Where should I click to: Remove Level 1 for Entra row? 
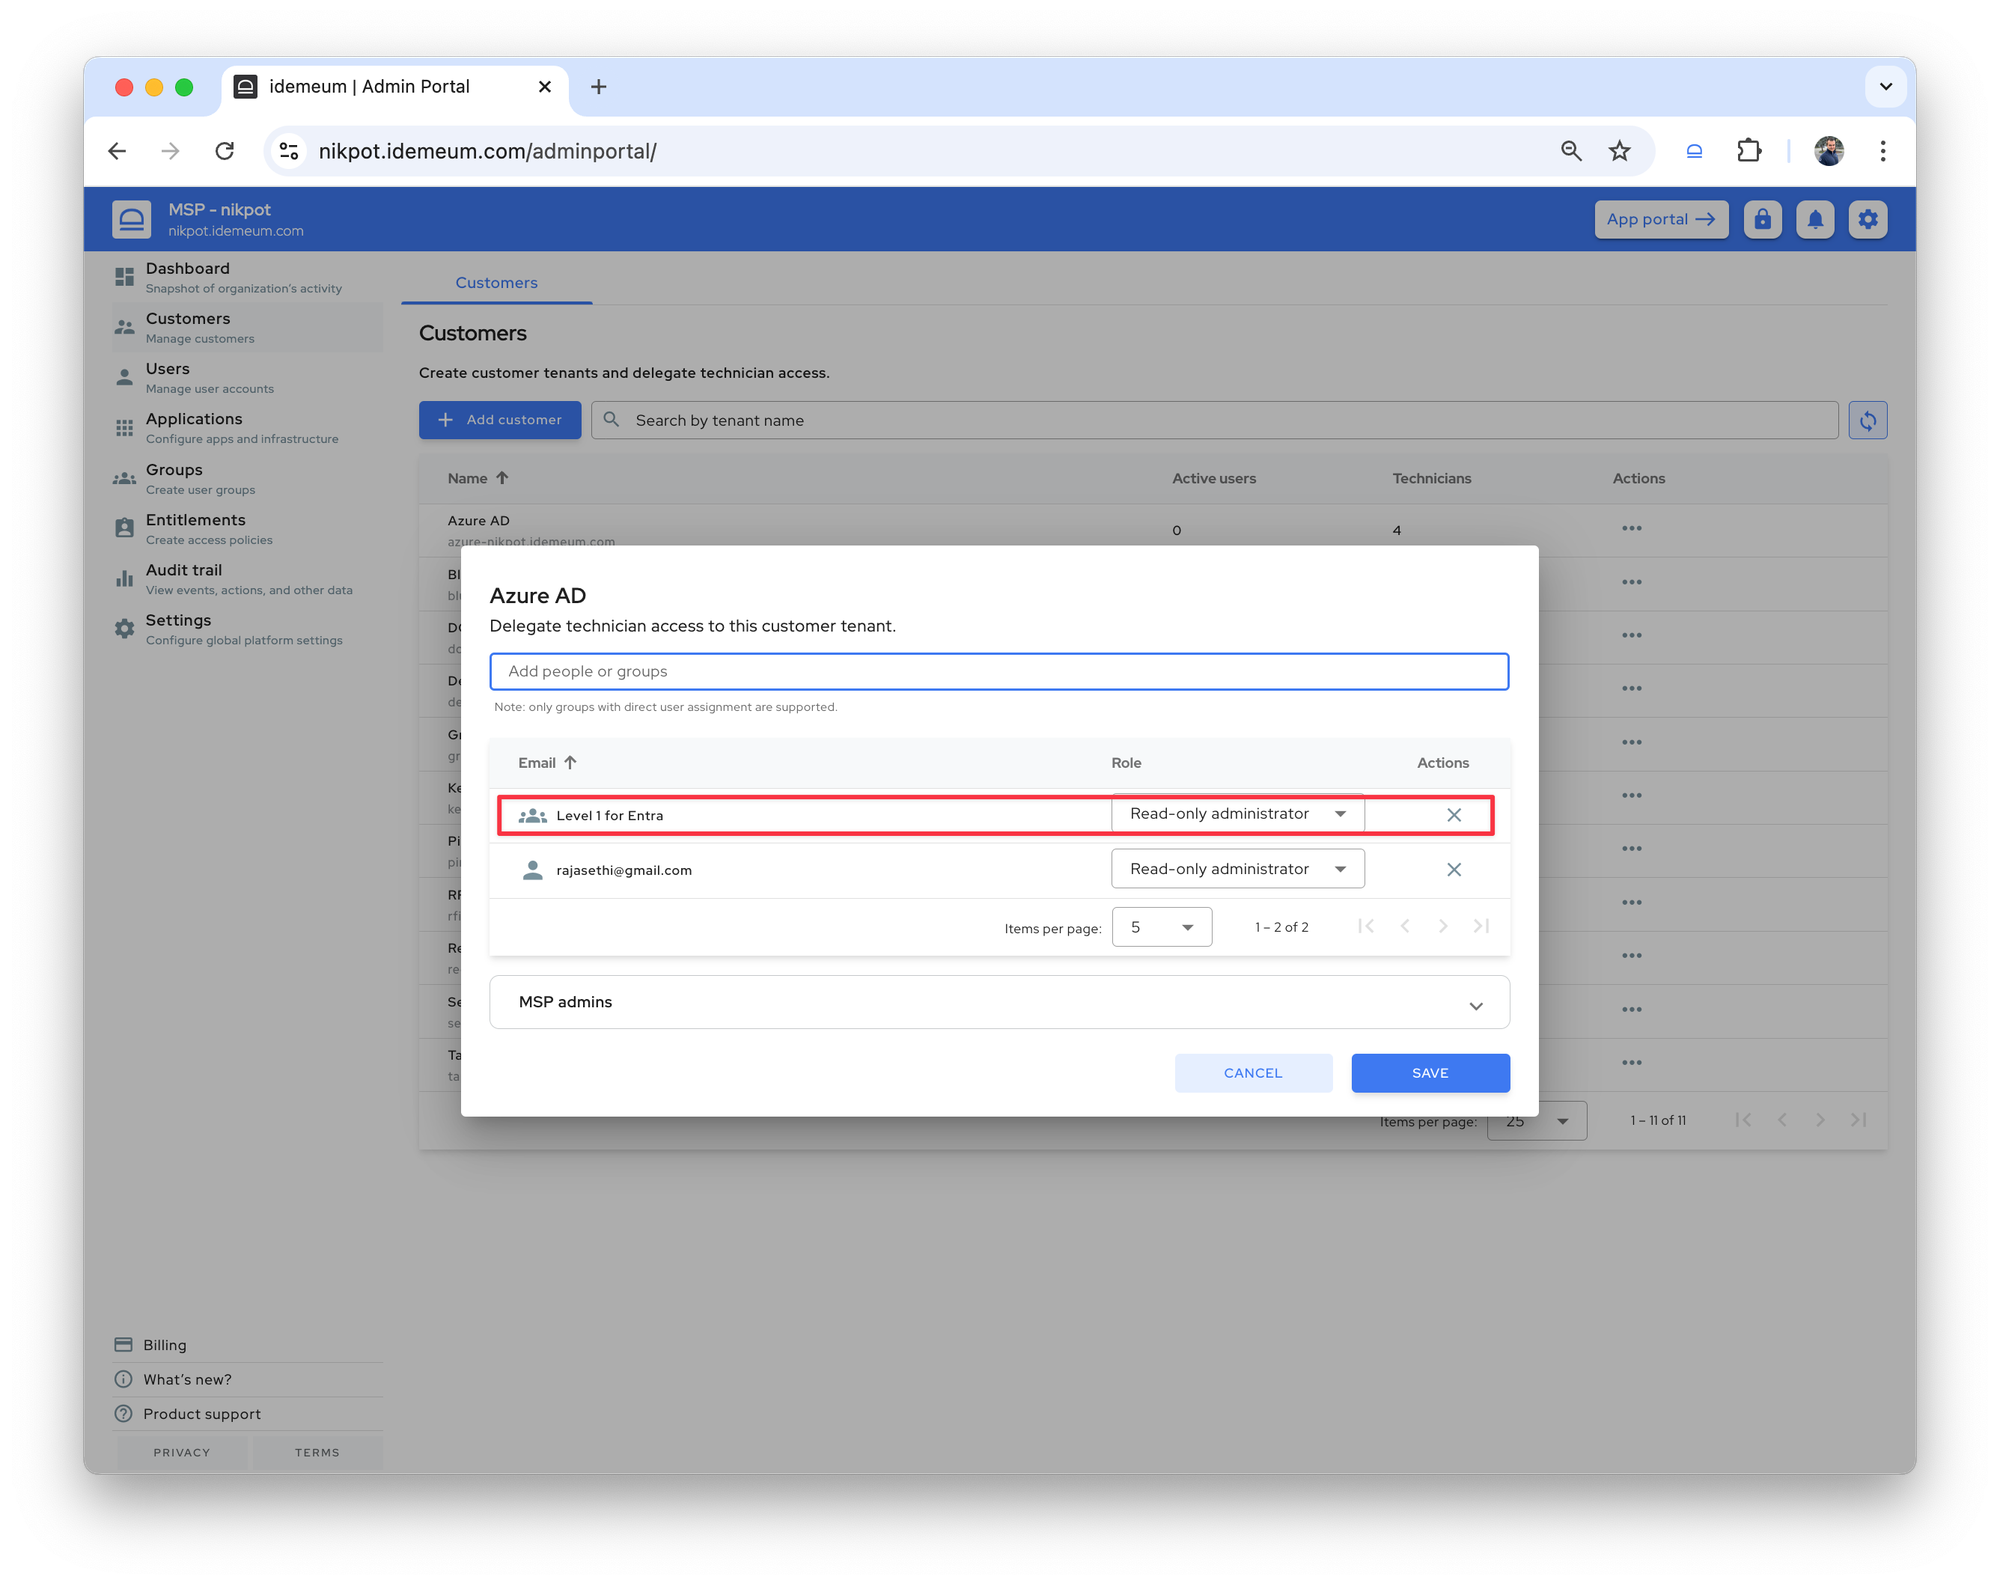pos(1454,815)
